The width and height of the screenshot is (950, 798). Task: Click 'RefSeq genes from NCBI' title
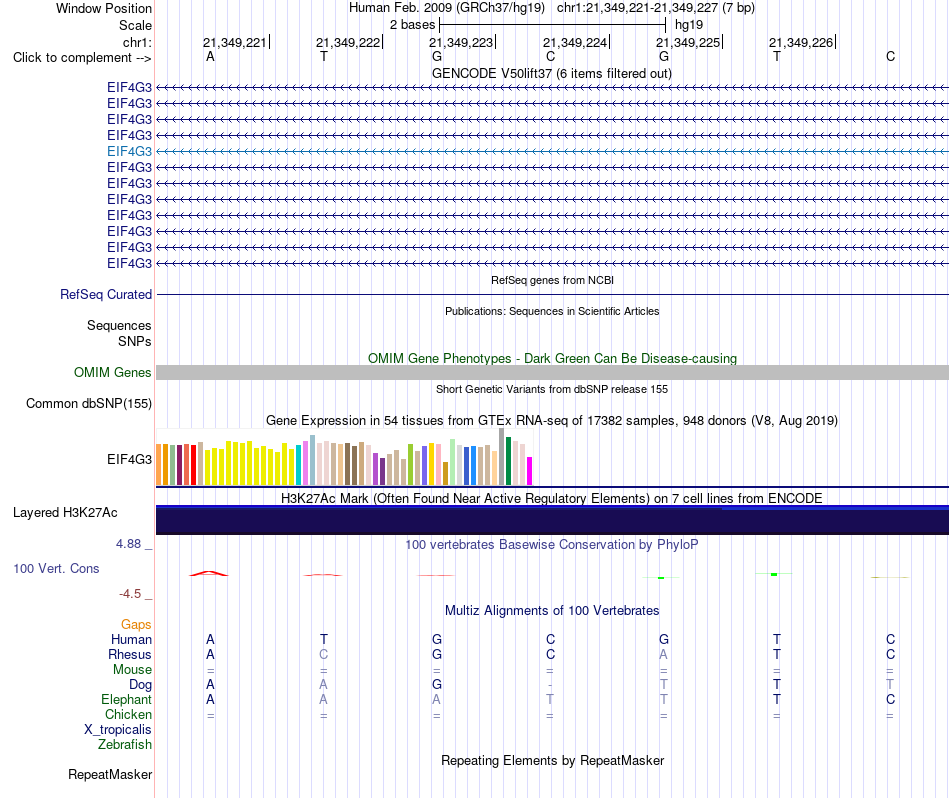552,280
